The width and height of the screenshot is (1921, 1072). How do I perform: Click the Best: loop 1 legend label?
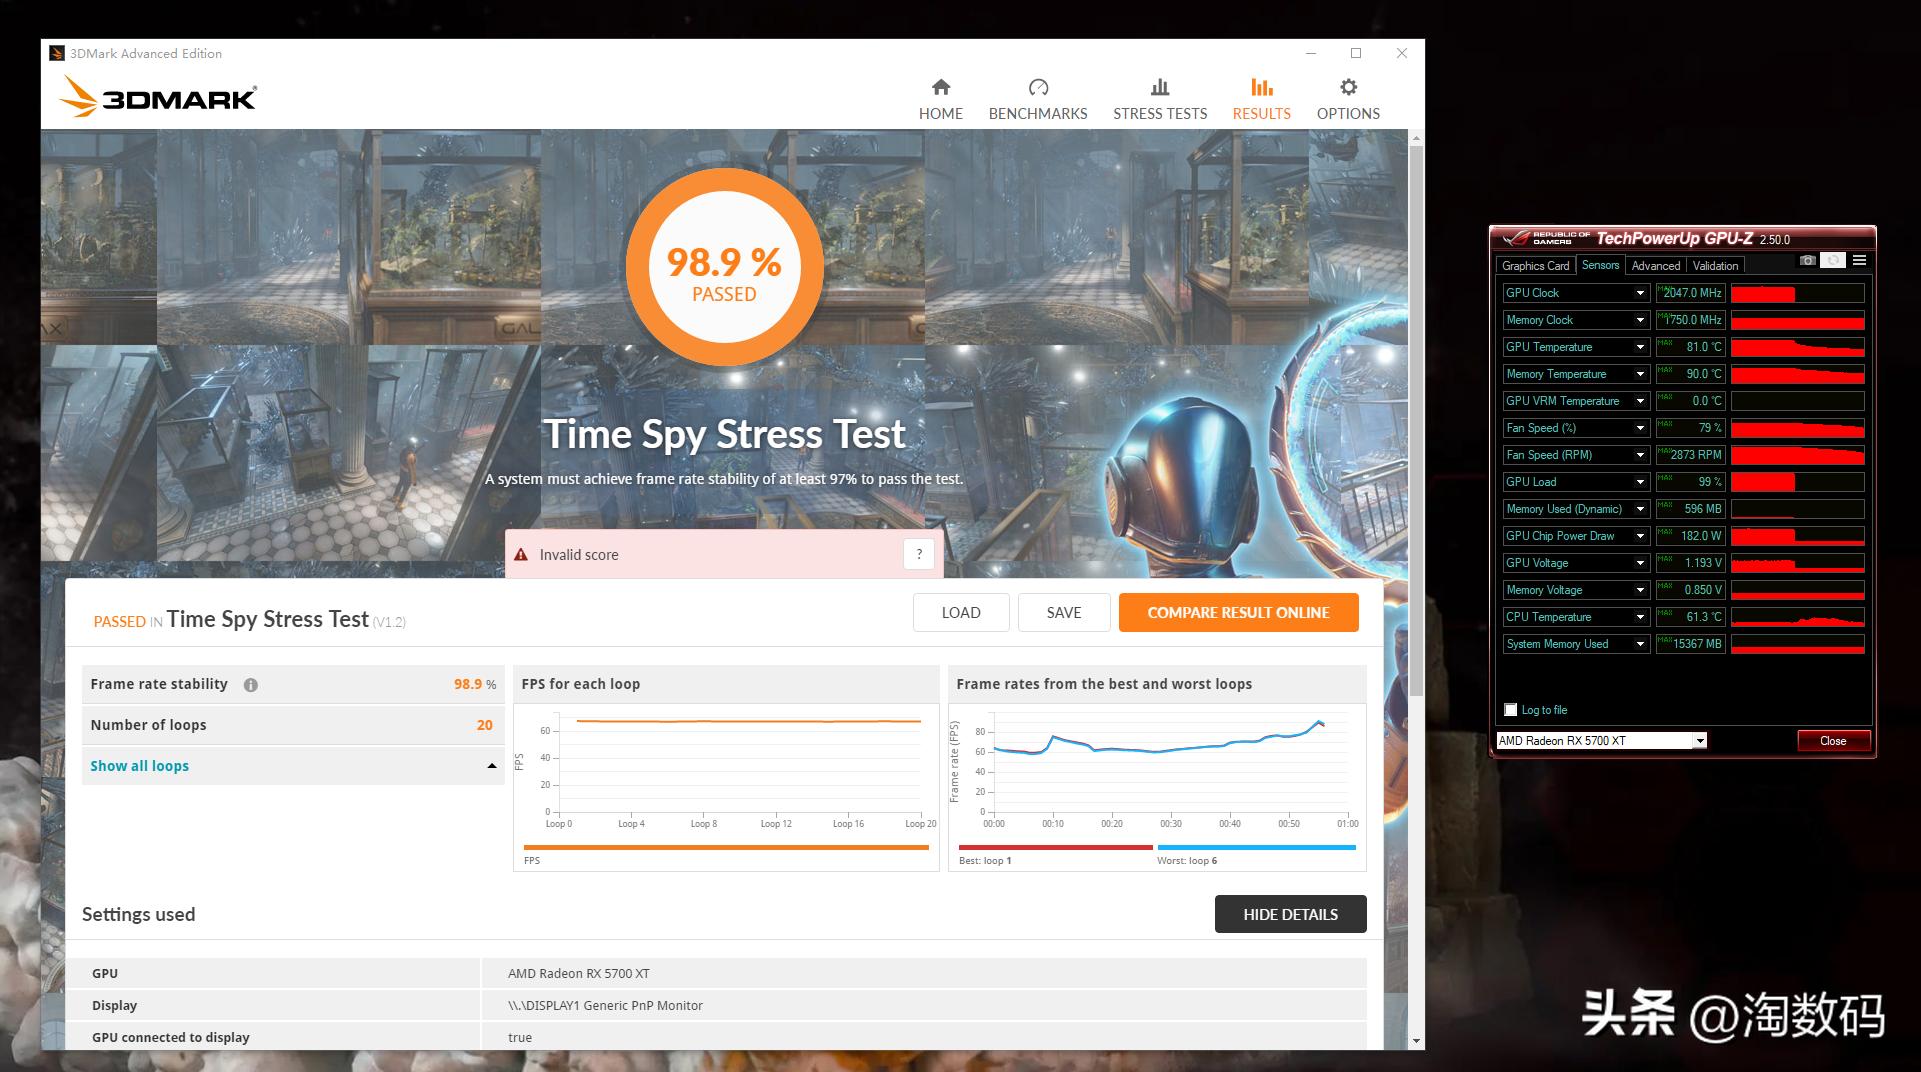[985, 861]
